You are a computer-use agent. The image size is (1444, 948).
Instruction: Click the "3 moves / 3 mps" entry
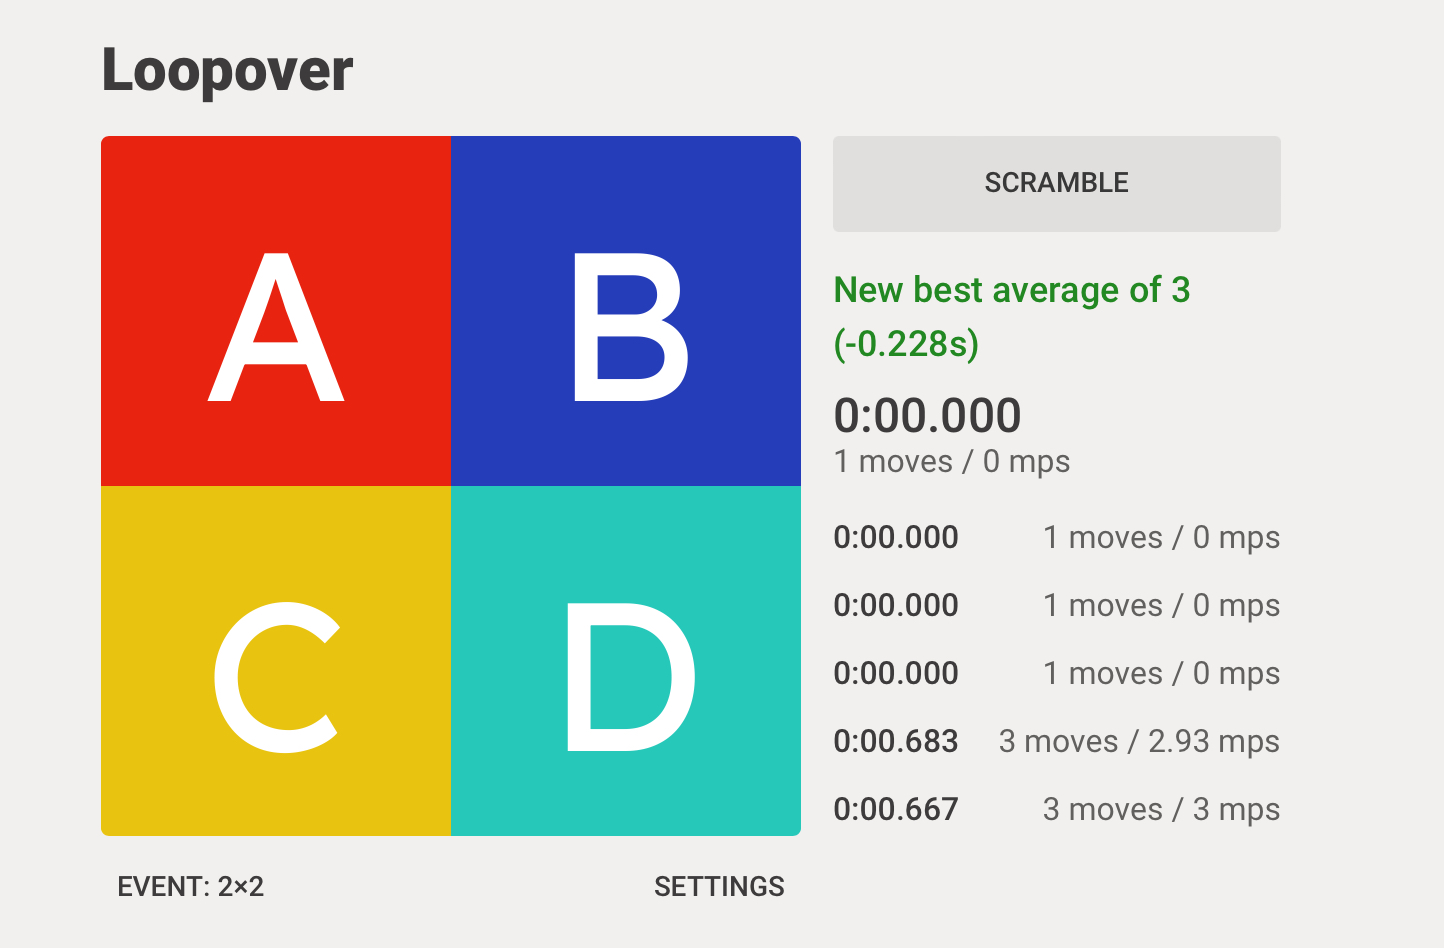[x=1161, y=810]
